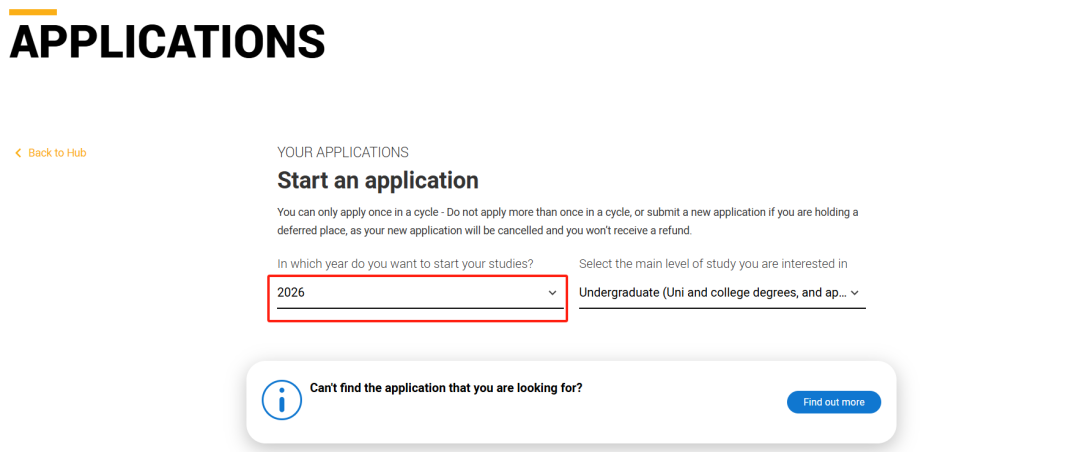Screen dimensions: 1080x452
Task: Click the 'apply once in a cycle' sentence
Action: 568,212
